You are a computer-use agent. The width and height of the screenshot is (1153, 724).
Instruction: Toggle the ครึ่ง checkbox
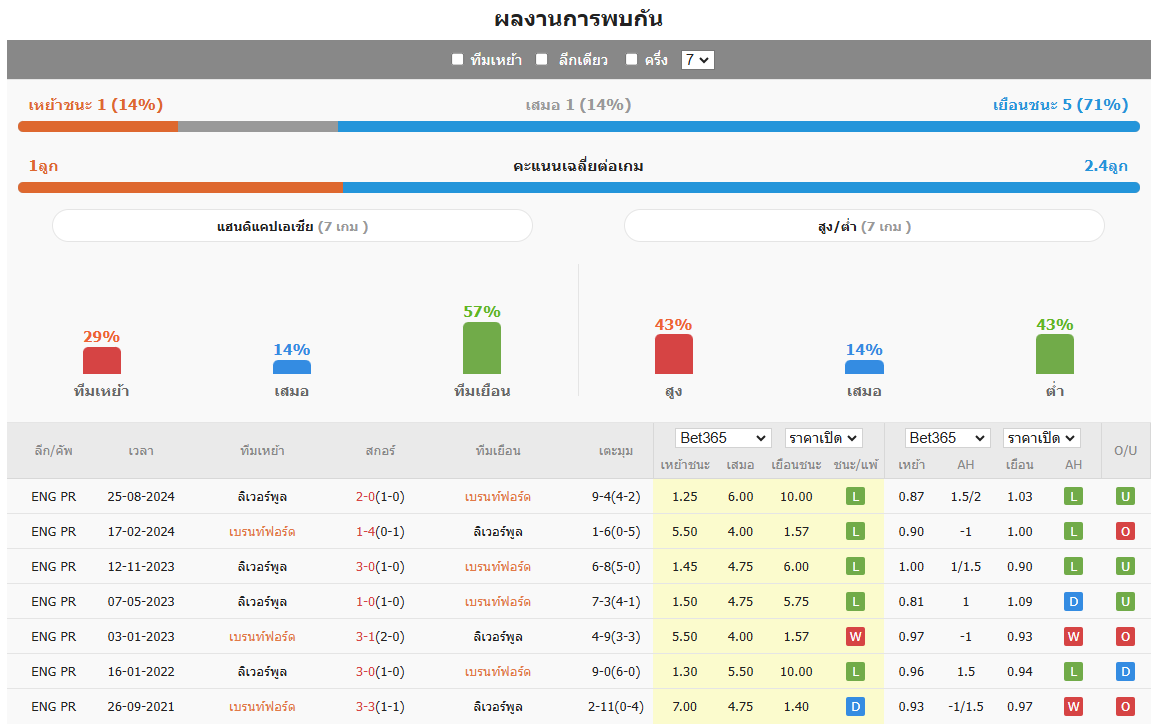coord(632,60)
